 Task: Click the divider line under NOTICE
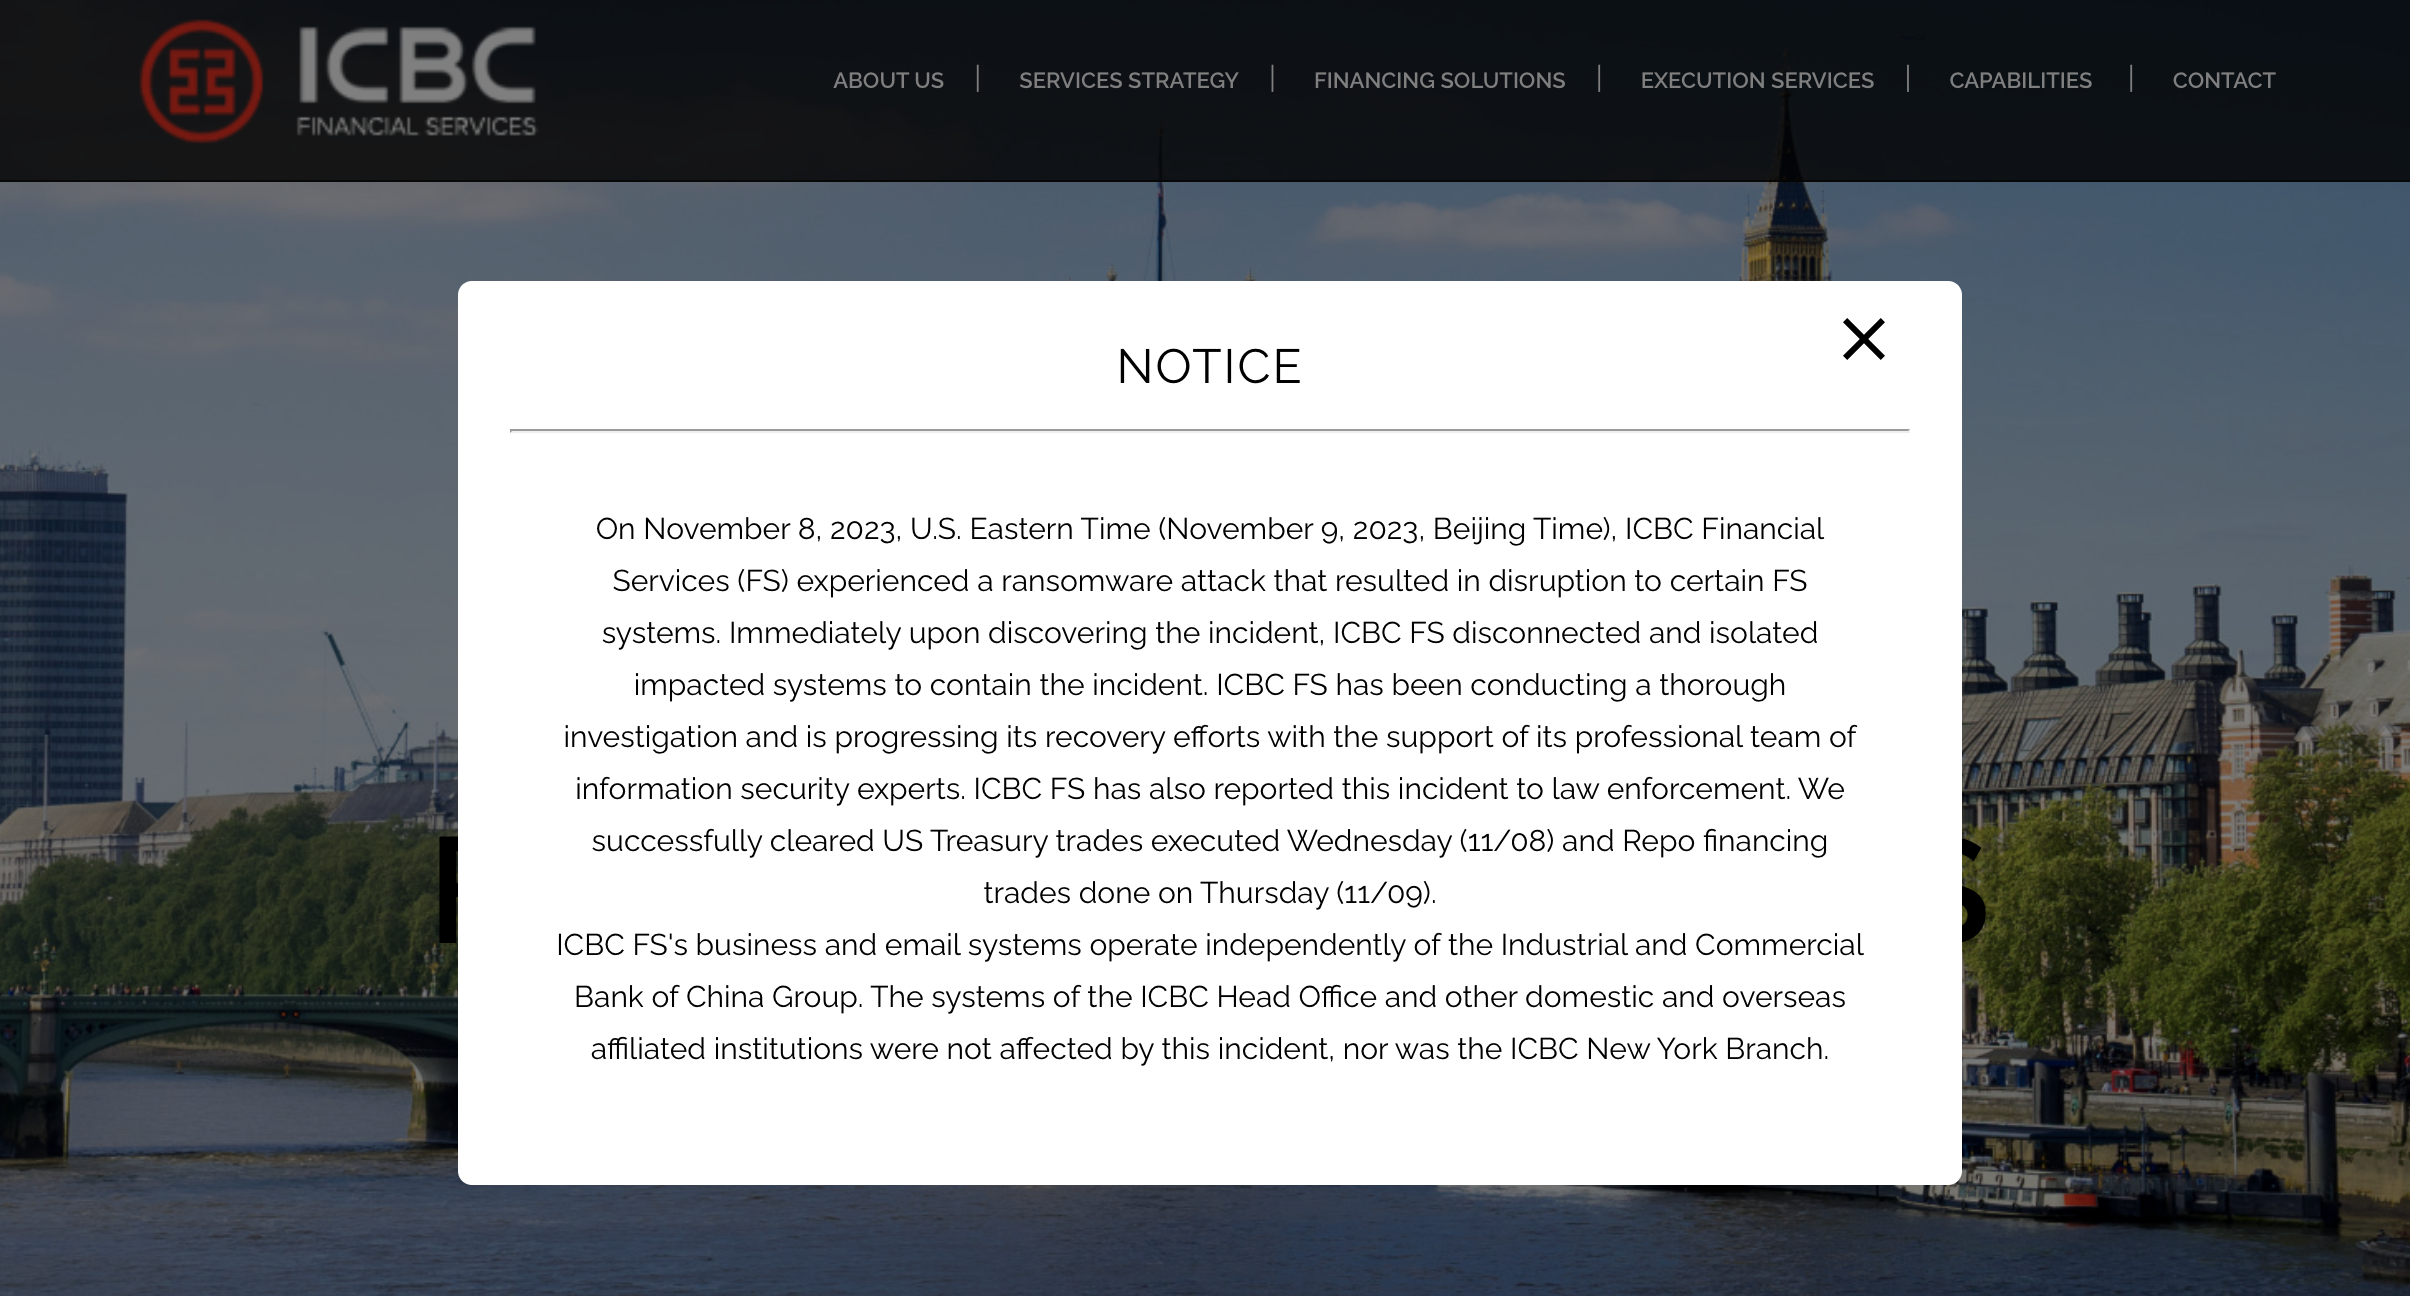coord(1209,430)
